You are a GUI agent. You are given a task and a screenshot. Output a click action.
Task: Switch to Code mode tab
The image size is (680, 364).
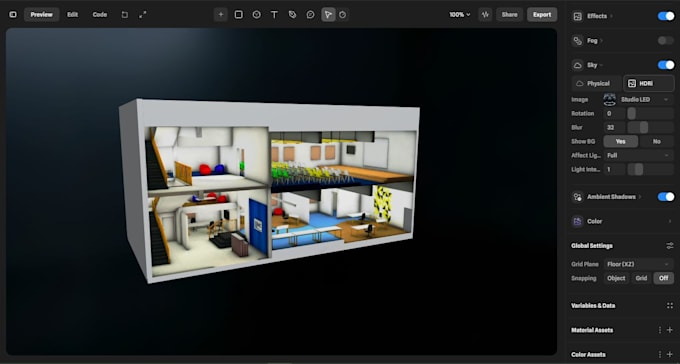(x=100, y=15)
